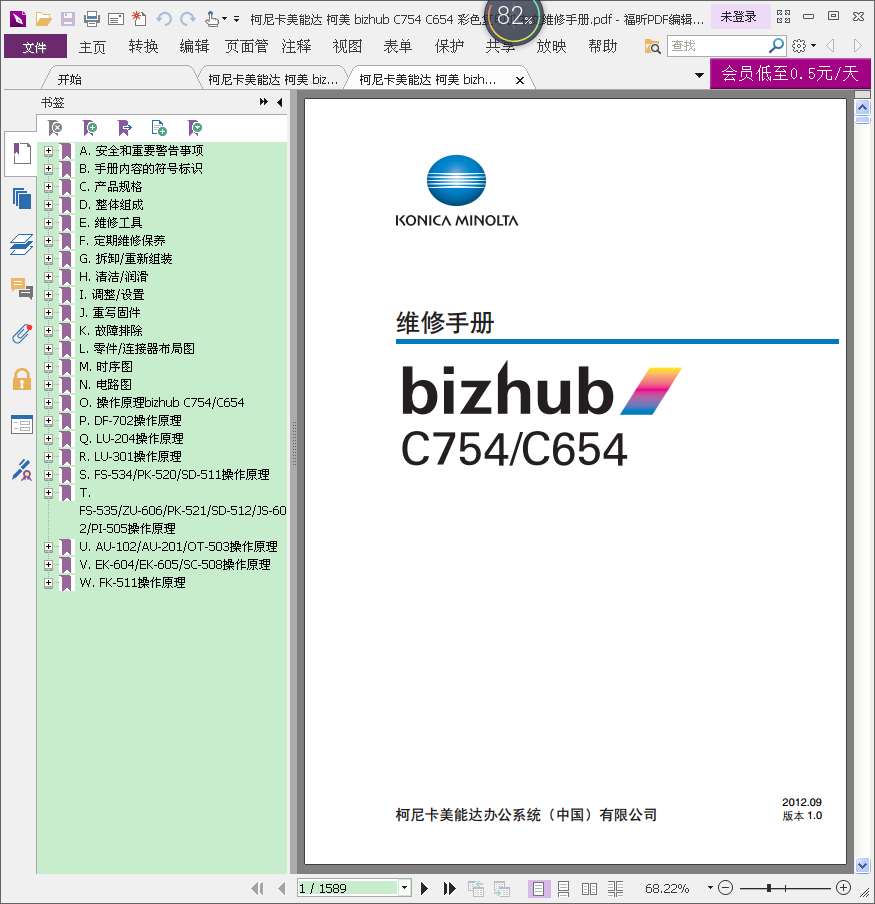Screen dimensions: 875x904
Task: Open the form fields side panel
Action: (21, 425)
